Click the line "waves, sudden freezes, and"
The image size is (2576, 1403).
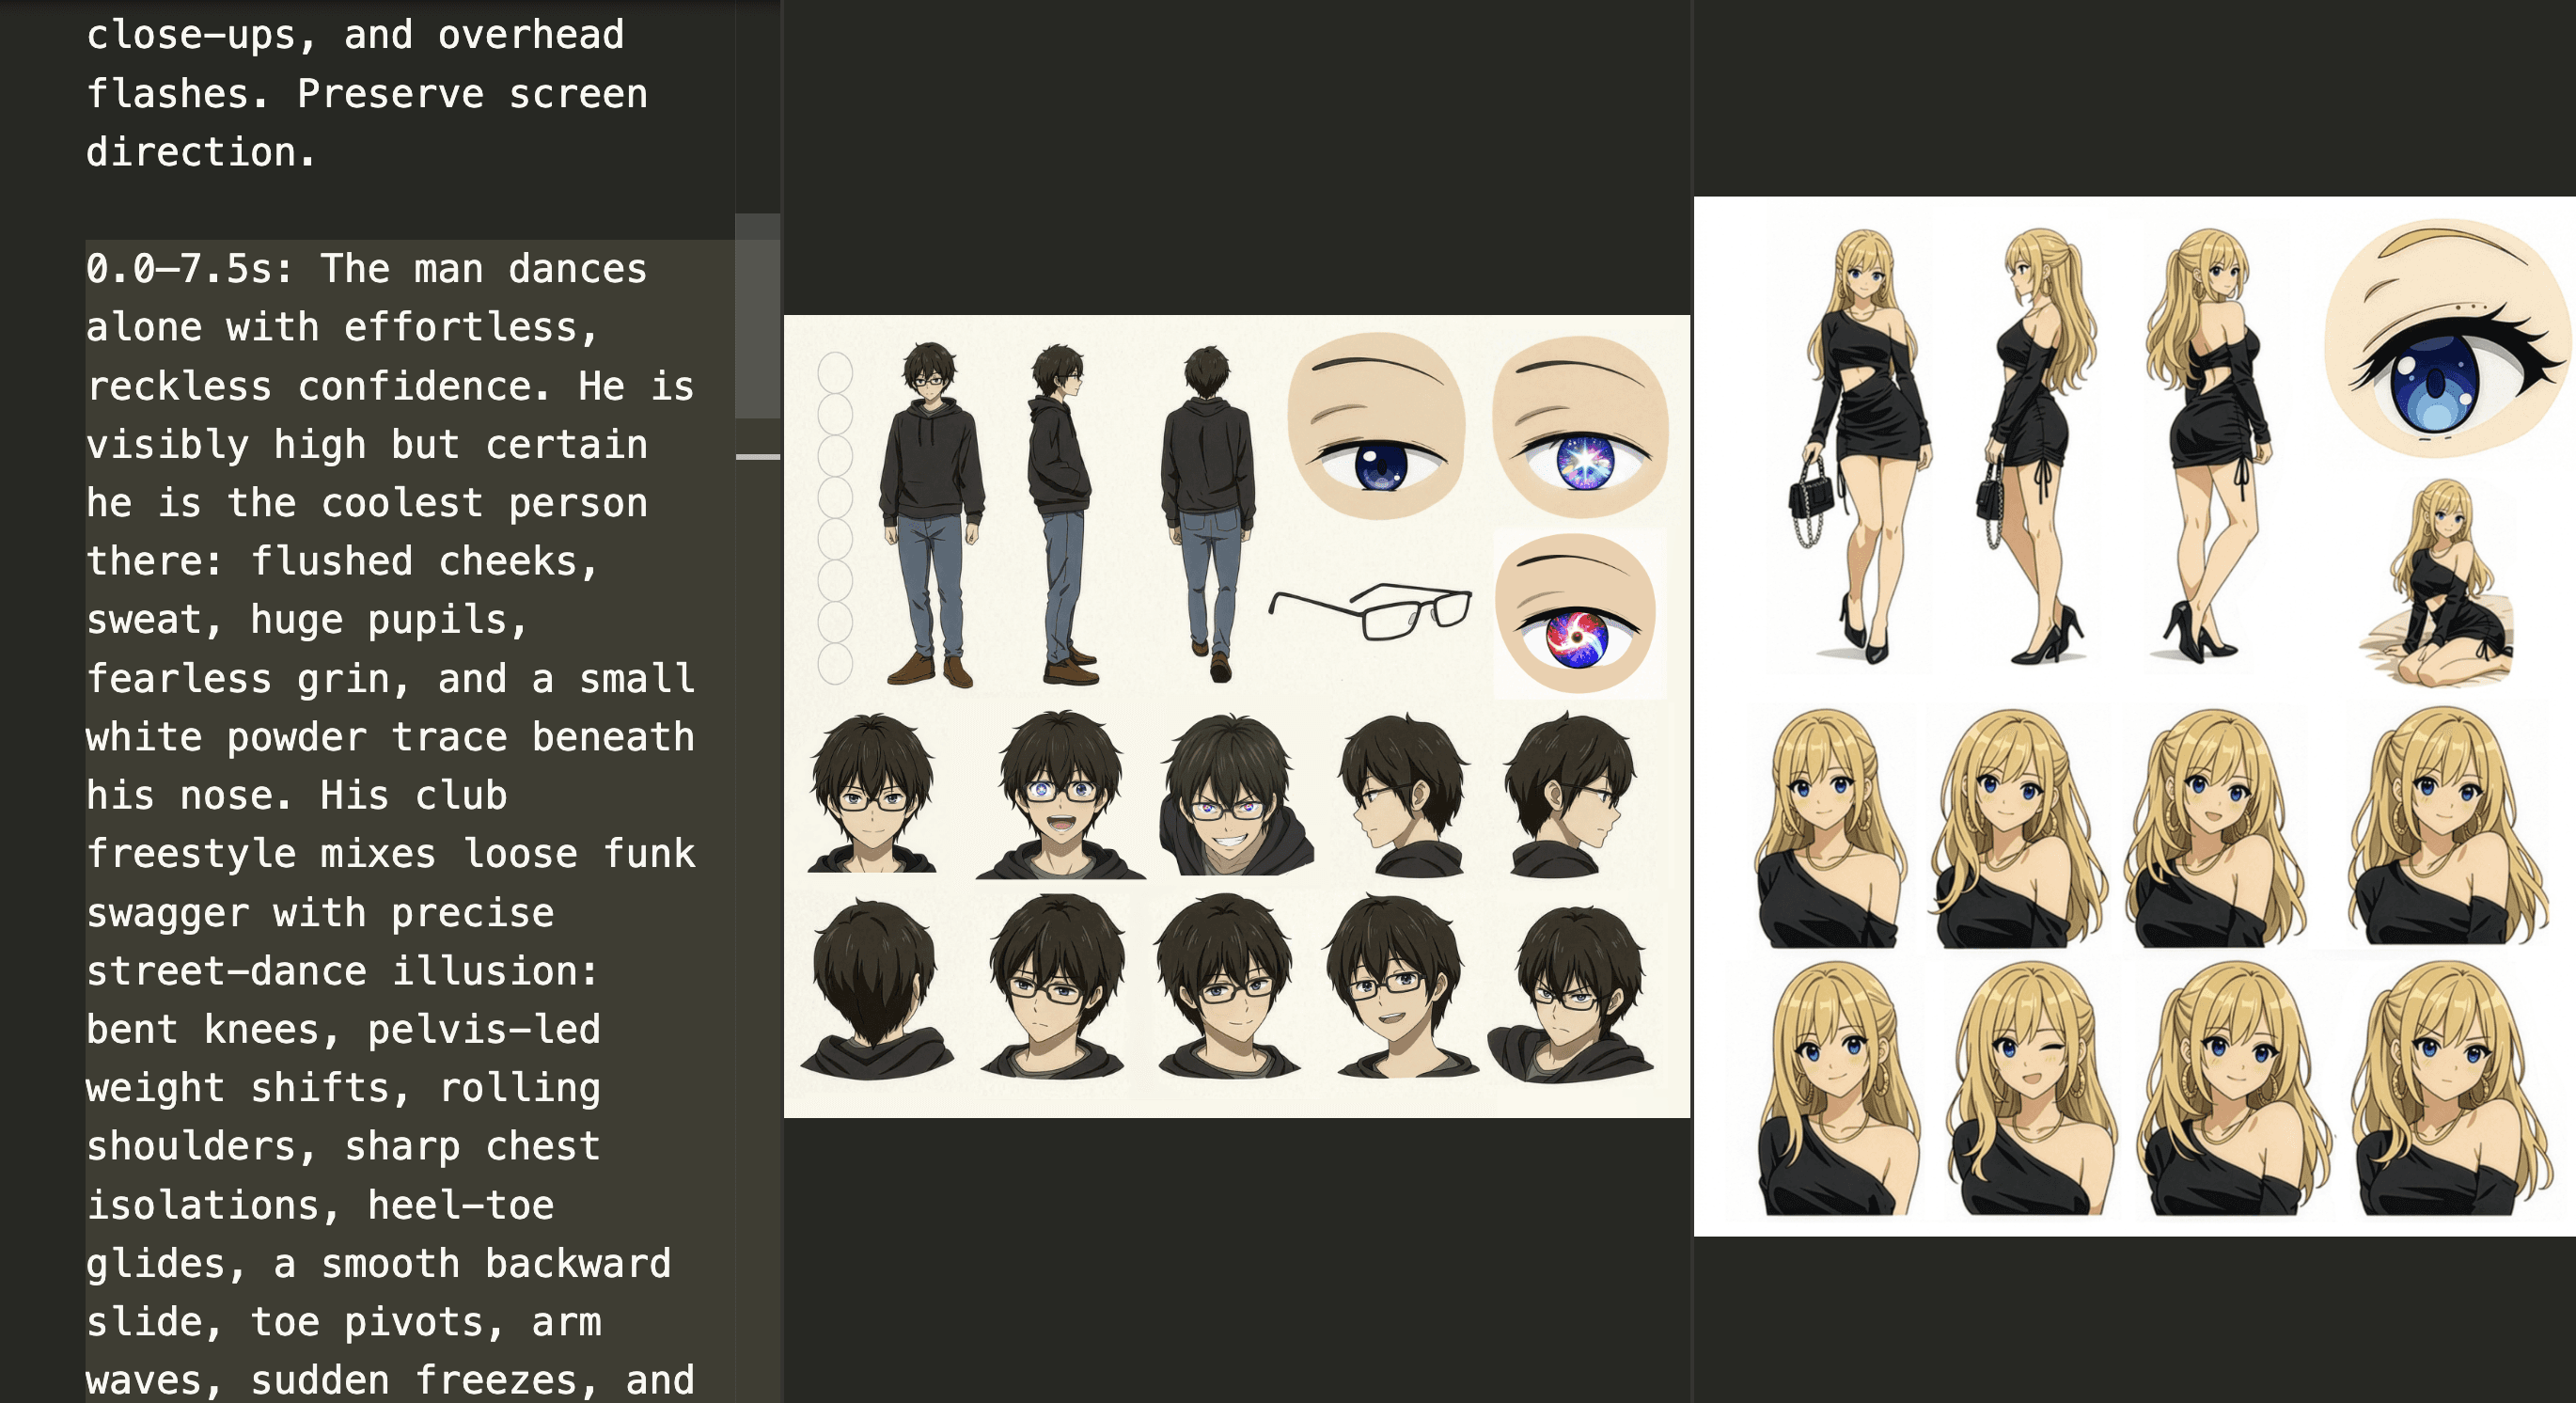pyautogui.click(x=390, y=1380)
